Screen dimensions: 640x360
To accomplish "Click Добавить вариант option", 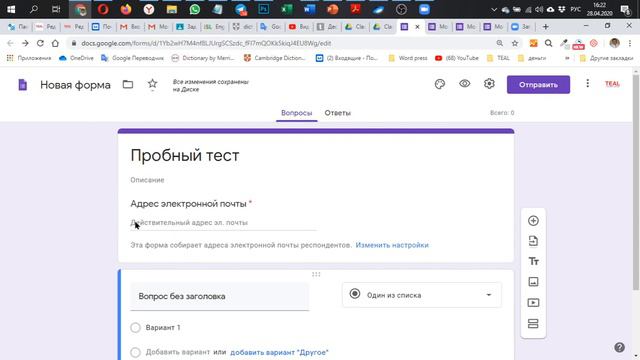I will [178, 352].
